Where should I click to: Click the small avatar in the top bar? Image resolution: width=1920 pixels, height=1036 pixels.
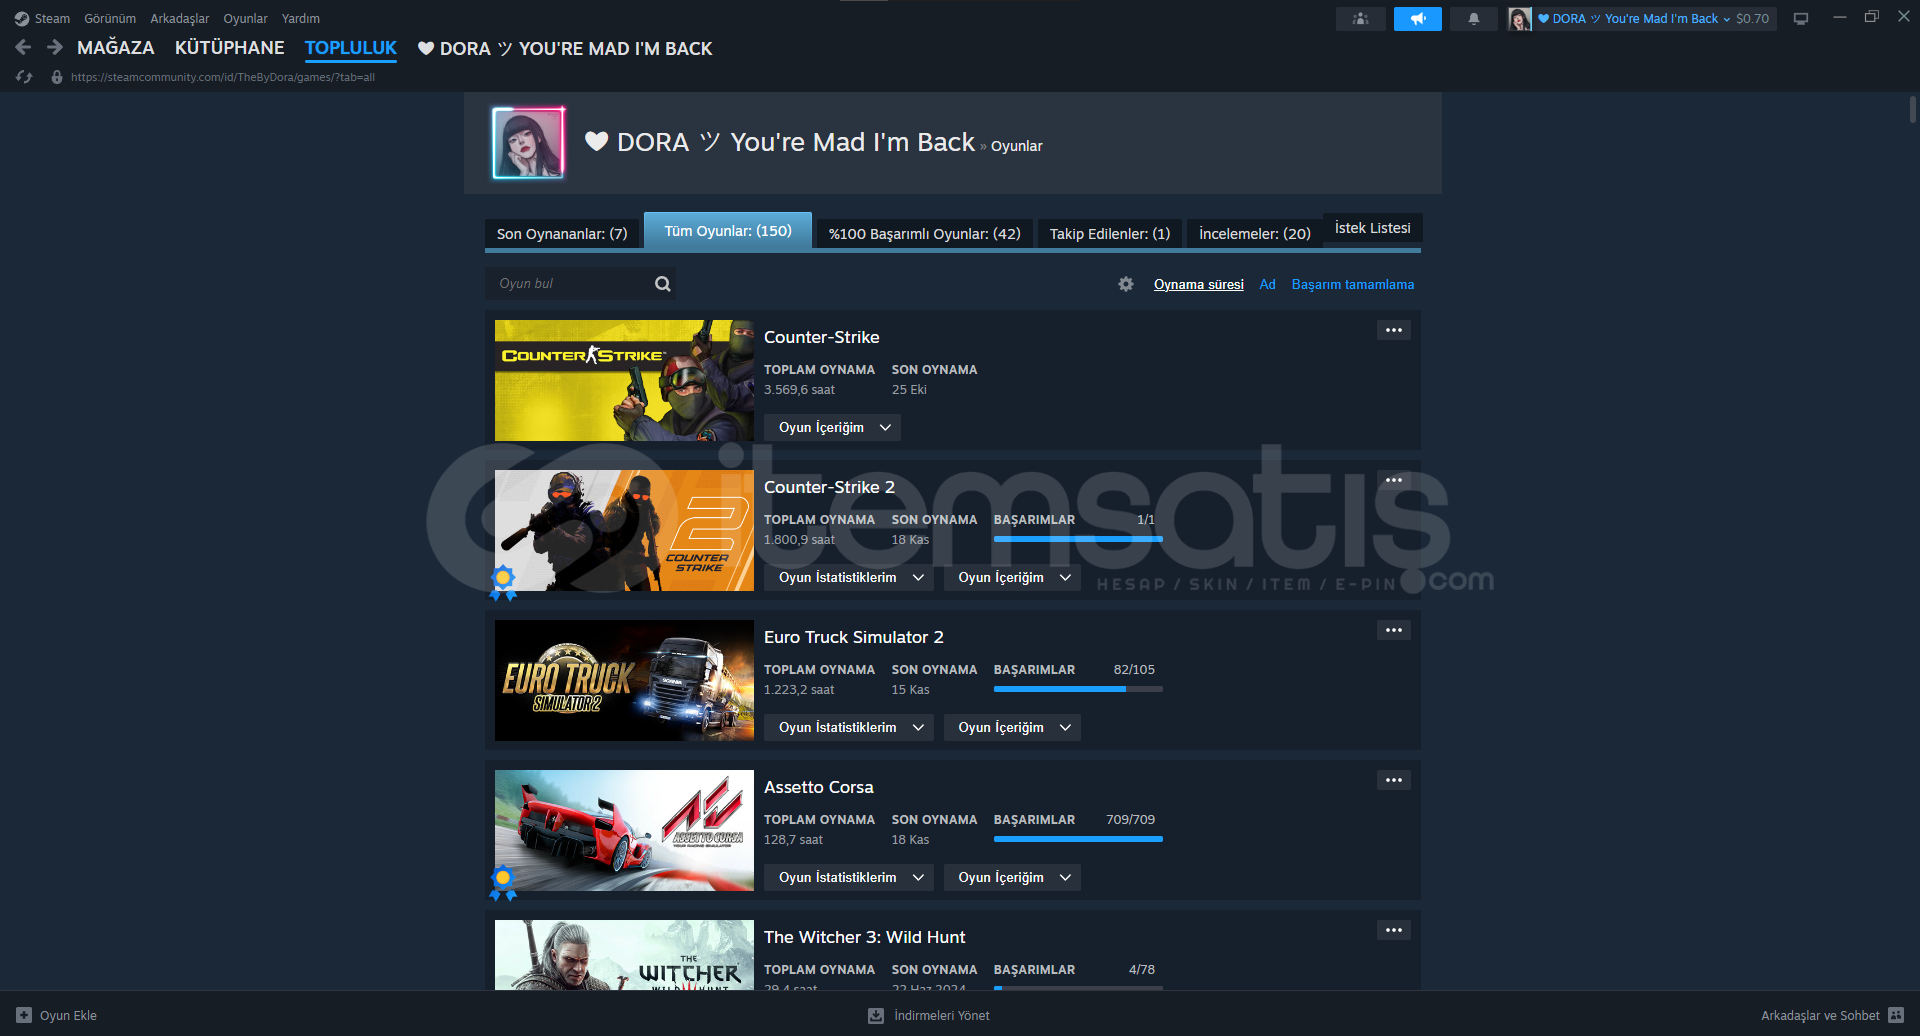[1520, 19]
